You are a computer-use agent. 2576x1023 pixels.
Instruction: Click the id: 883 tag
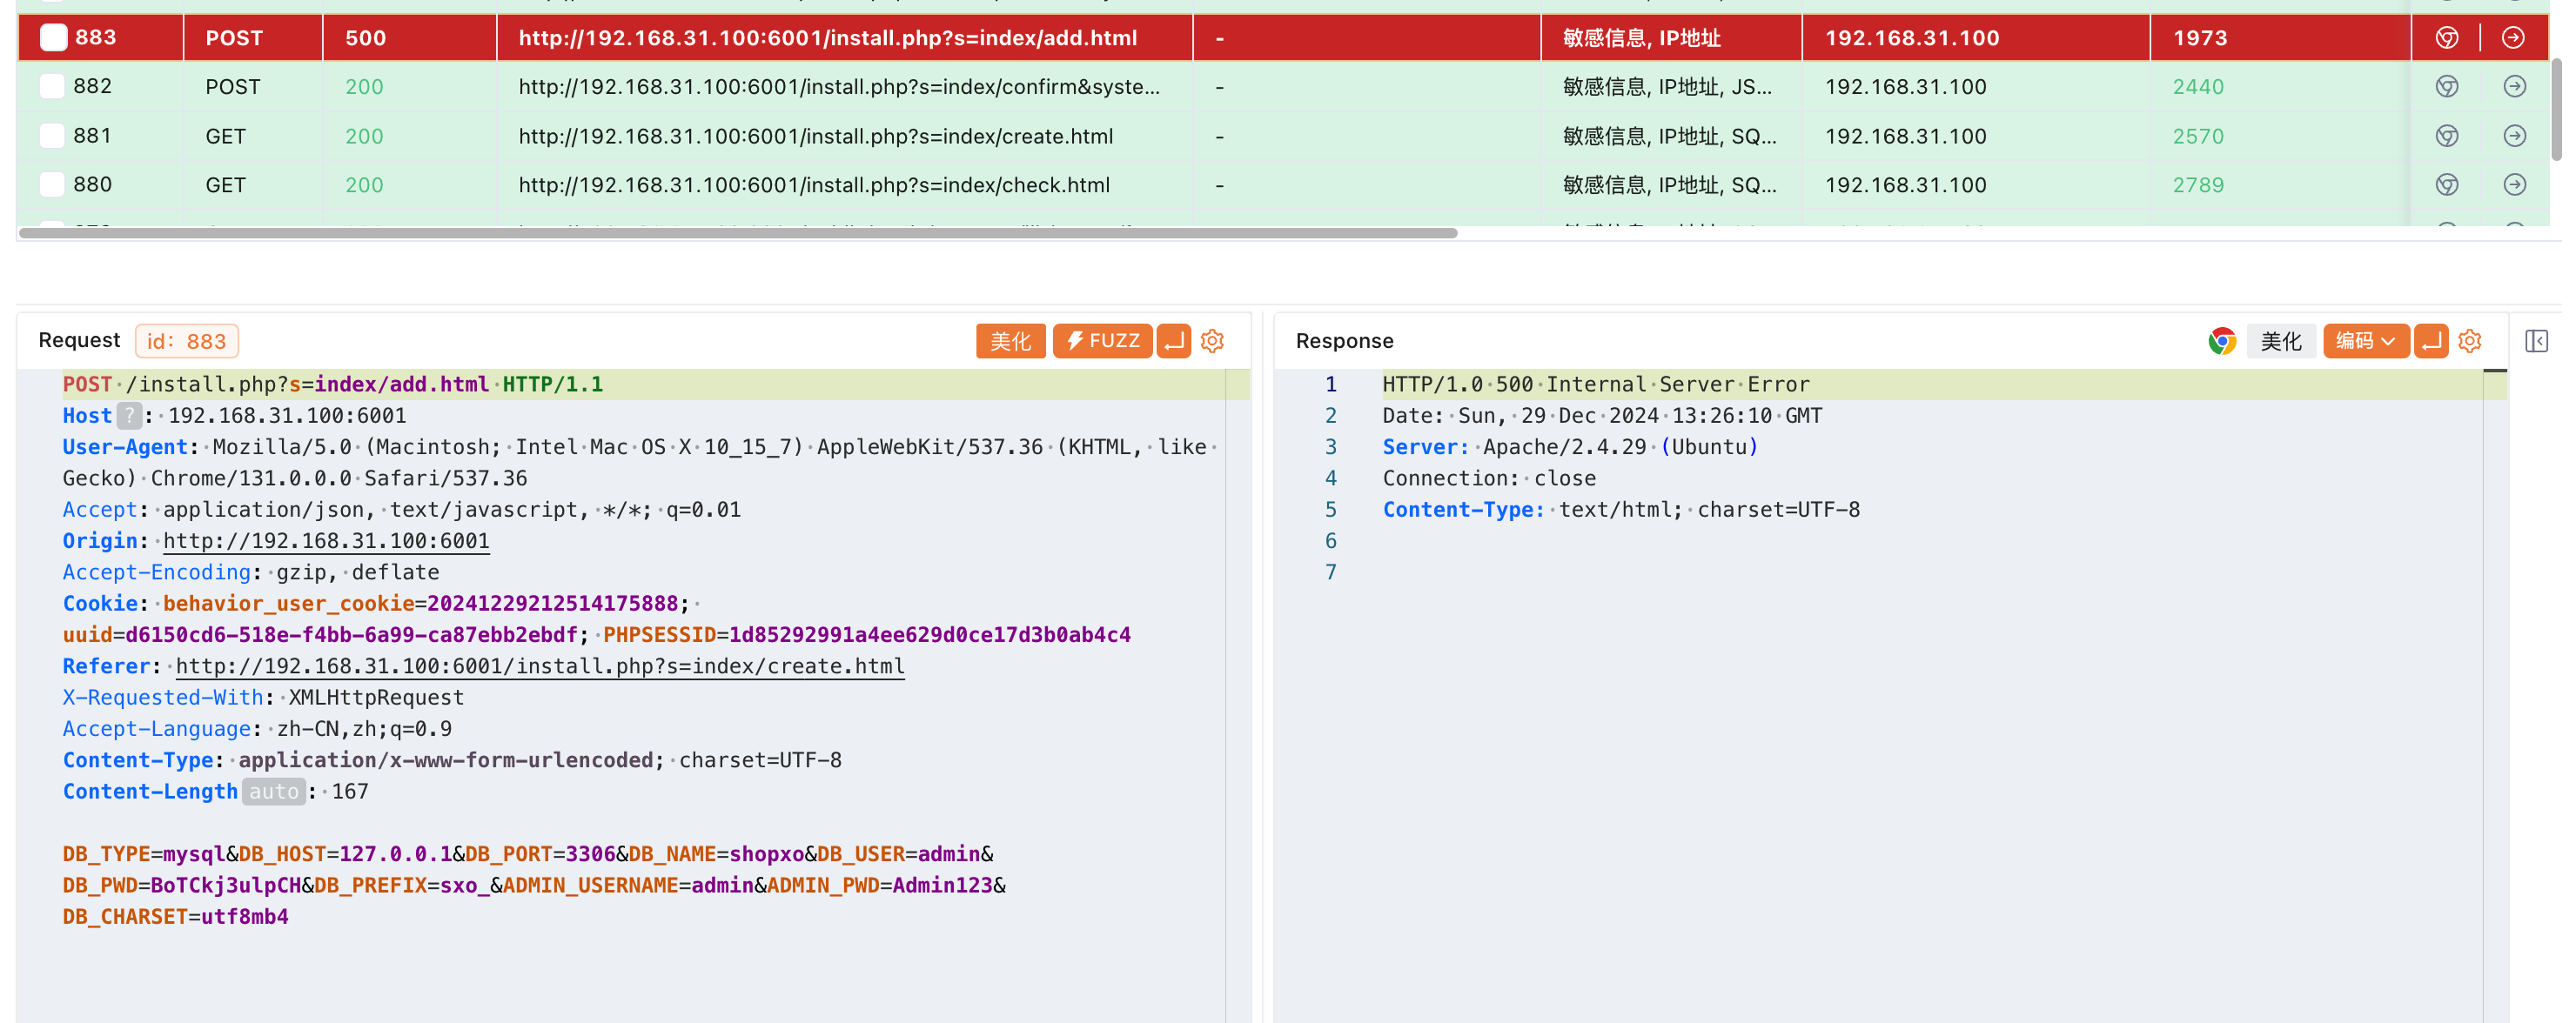pos(187,341)
